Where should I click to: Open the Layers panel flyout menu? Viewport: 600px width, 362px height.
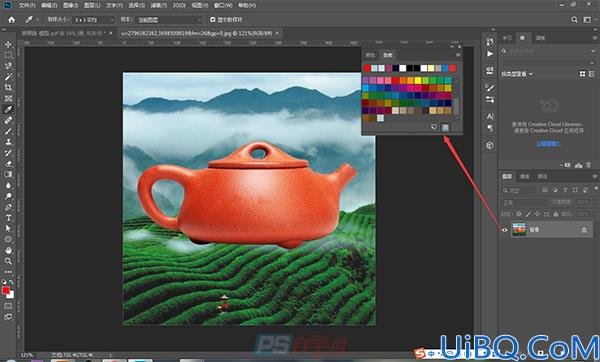point(595,176)
